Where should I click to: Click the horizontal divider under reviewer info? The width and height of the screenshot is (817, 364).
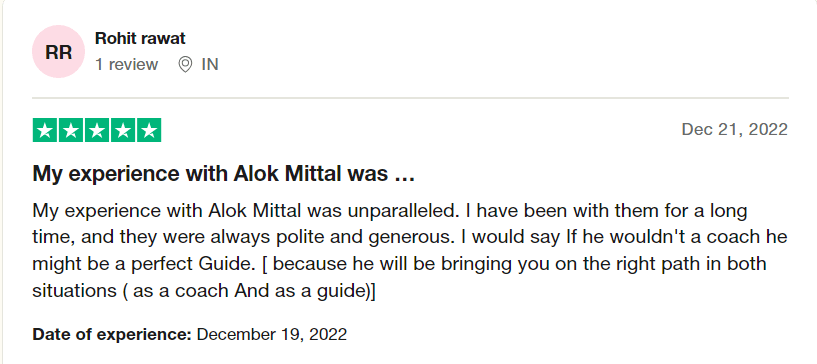tap(410, 97)
